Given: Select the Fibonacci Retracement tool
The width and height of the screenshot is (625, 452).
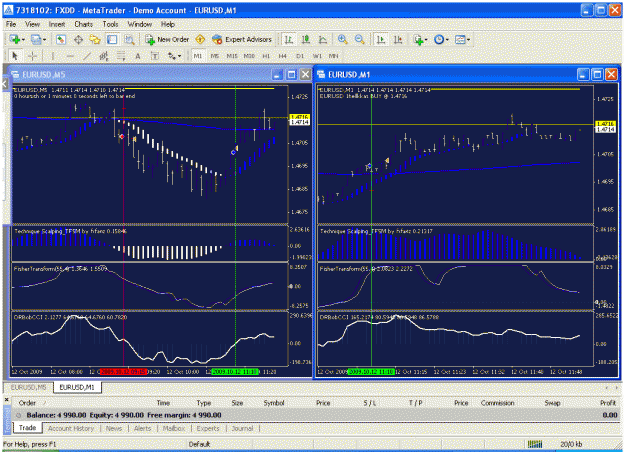Looking at the screenshot, I should point(121,56).
